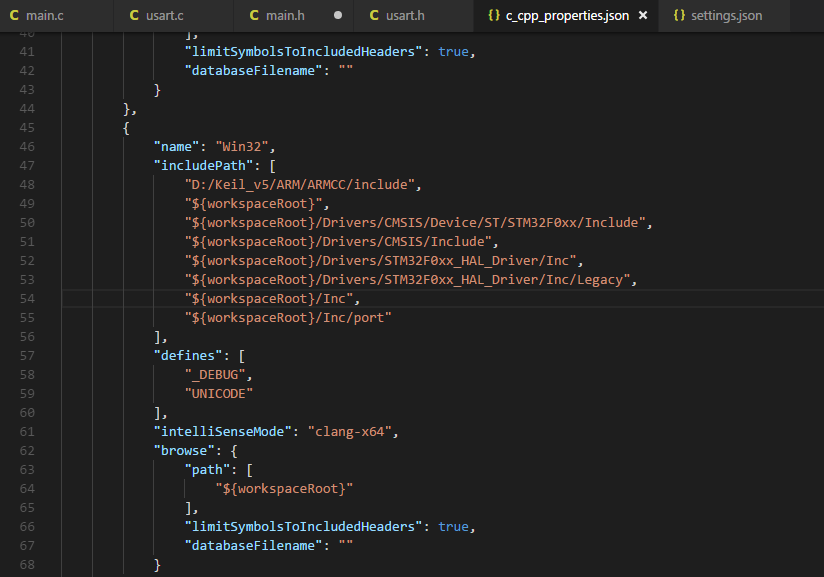The height and width of the screenshot is (577, 824).
Task: Click the braces icon on settings.json tab
Action: [x=679, y=16]
